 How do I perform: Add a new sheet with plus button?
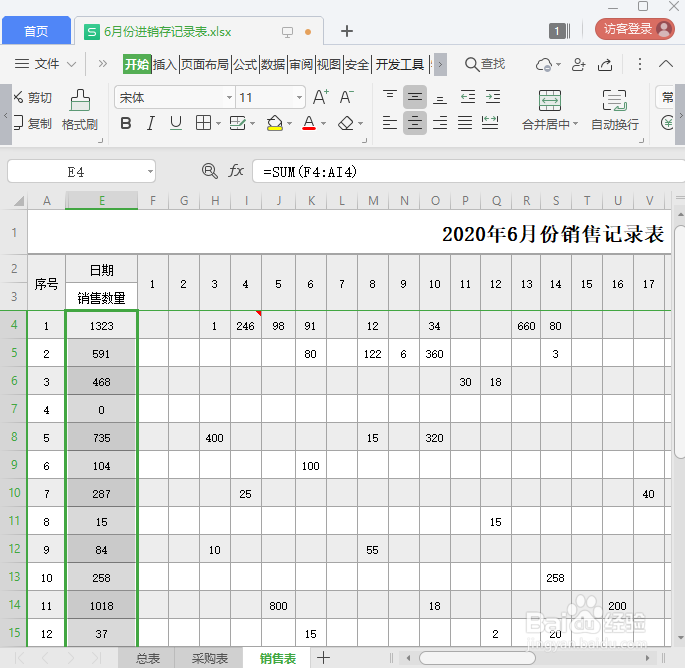[324, 658]
